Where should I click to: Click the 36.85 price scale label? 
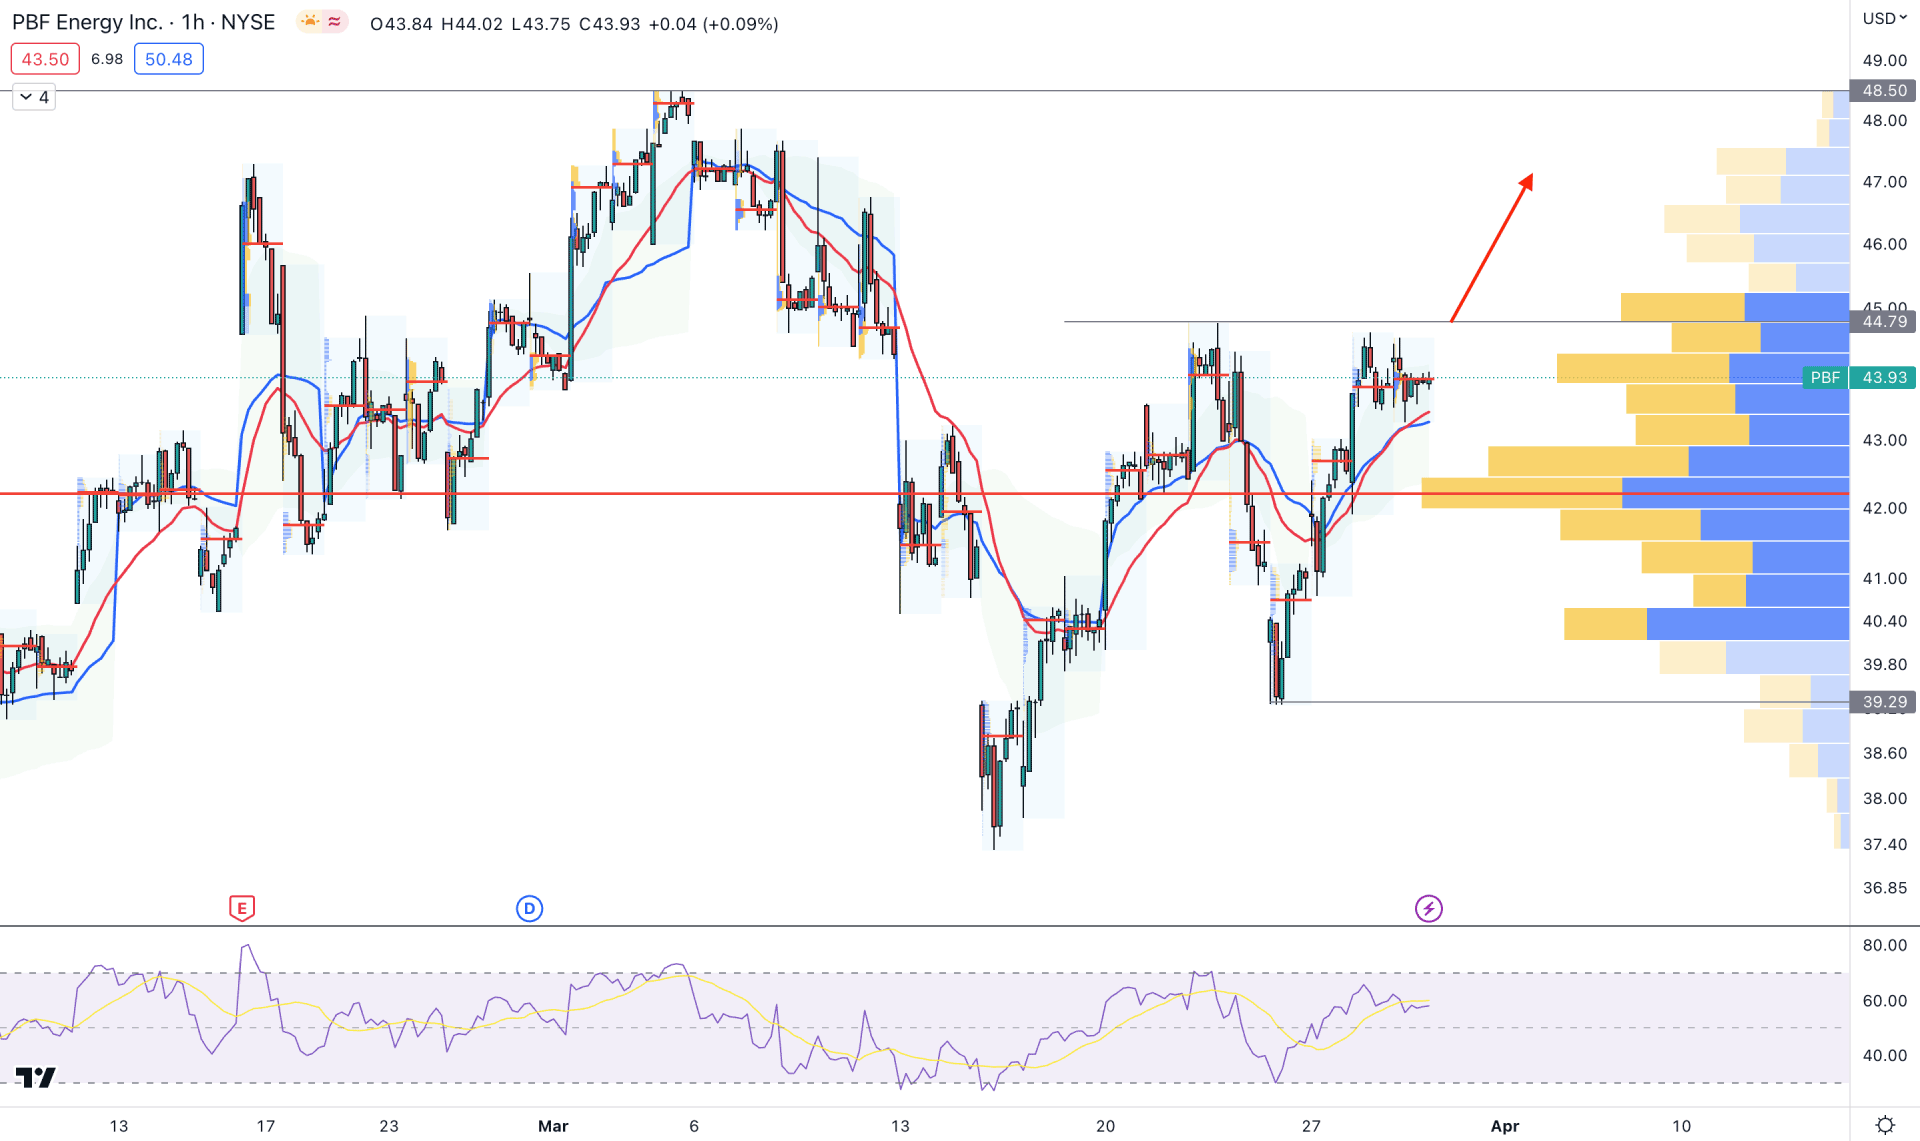point(1885,887)
